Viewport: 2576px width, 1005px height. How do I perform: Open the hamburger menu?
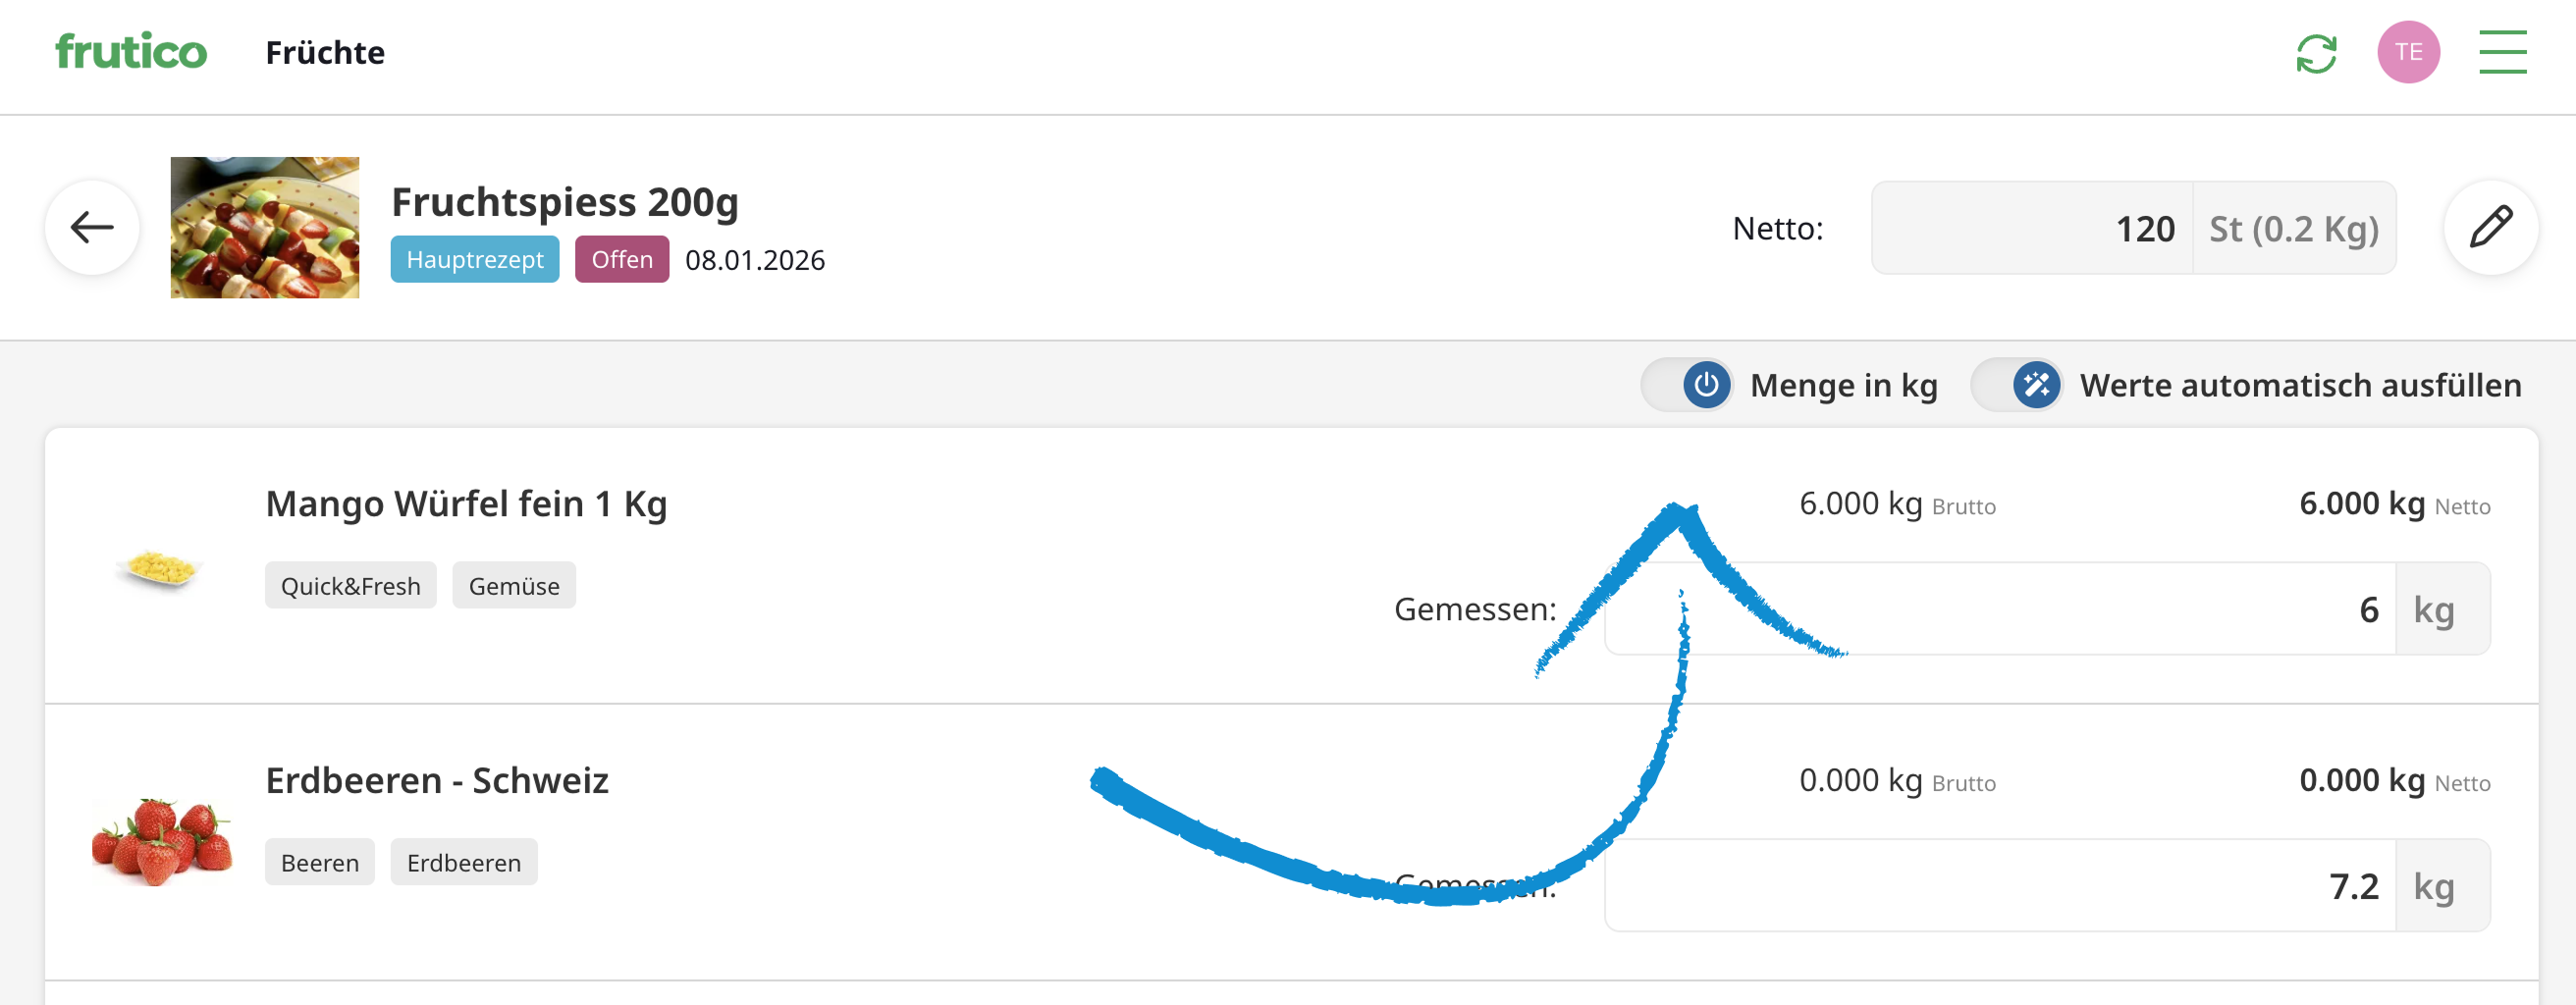2502,52
